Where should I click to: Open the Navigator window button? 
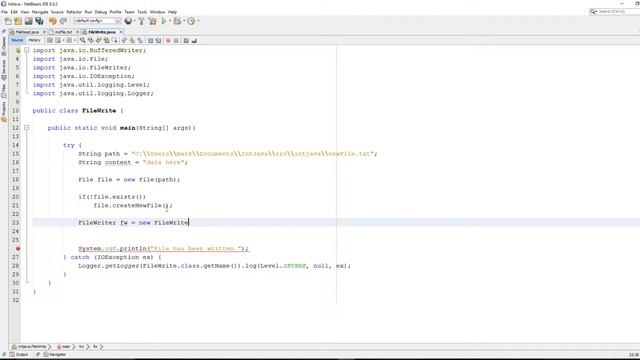pyautogui.click(x=55, y=355)
